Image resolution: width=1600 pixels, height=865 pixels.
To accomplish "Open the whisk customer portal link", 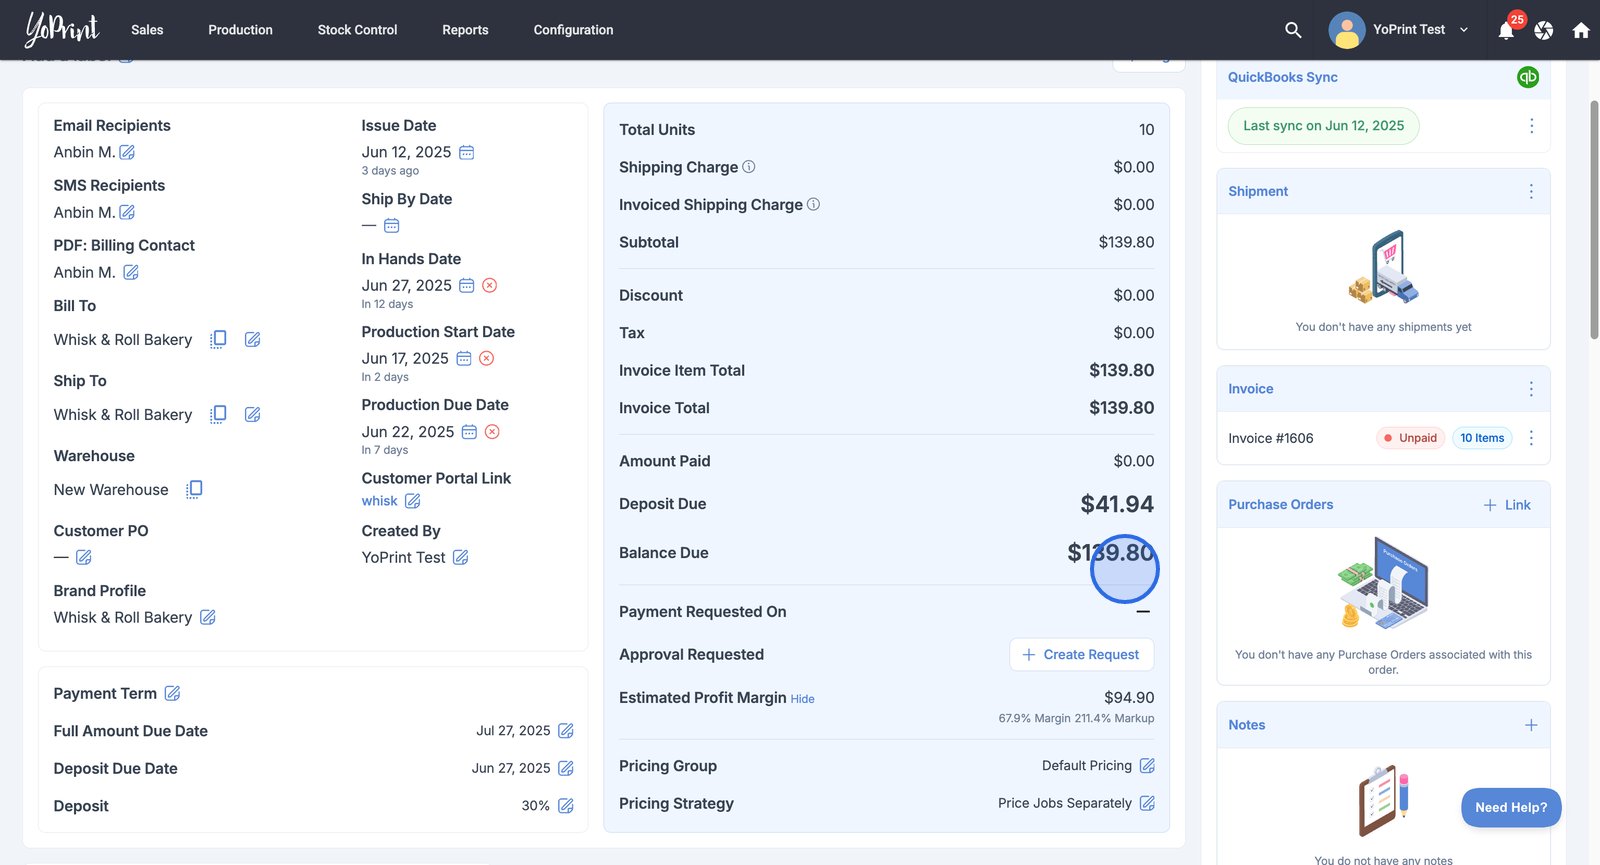I will click(379, 501).
